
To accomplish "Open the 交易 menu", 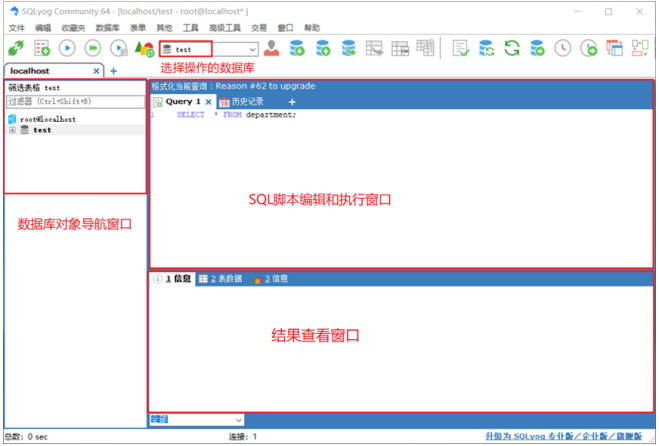I will click(x=259, y=28).
